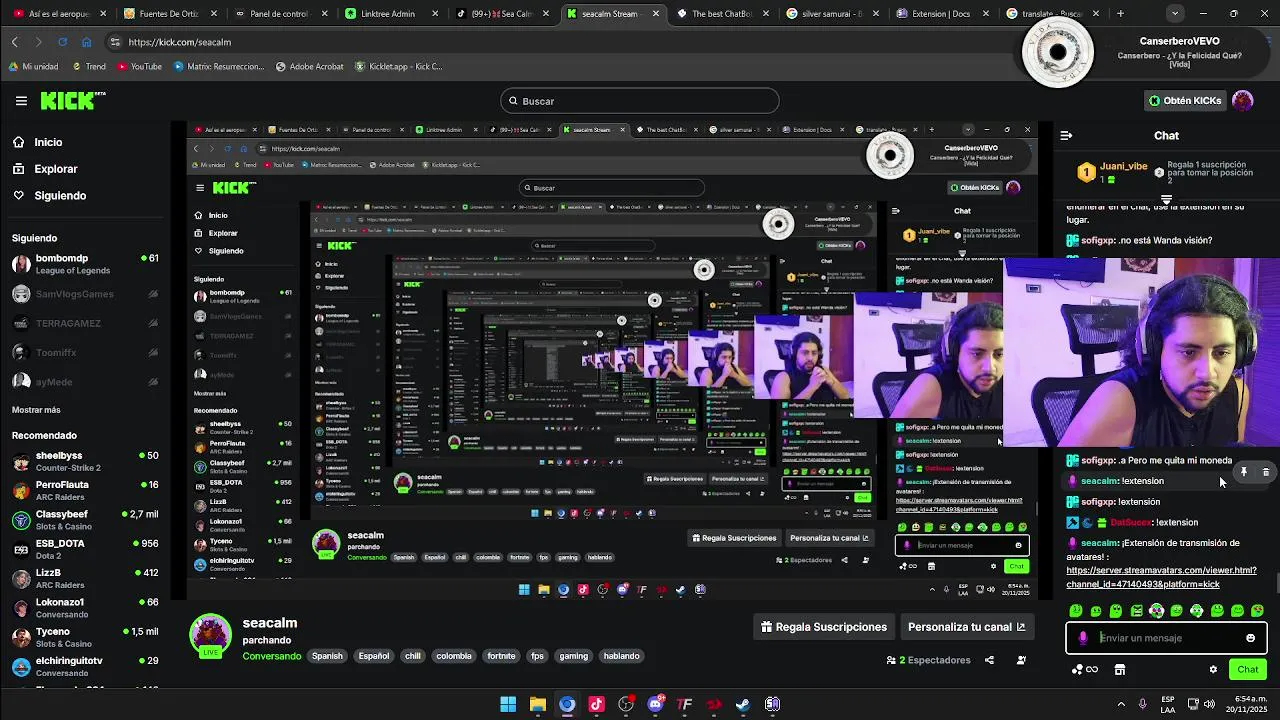Screen dimensions: 1280x720
Task: Switch to the Extension | Docs tab
Action: pos(941,14)
